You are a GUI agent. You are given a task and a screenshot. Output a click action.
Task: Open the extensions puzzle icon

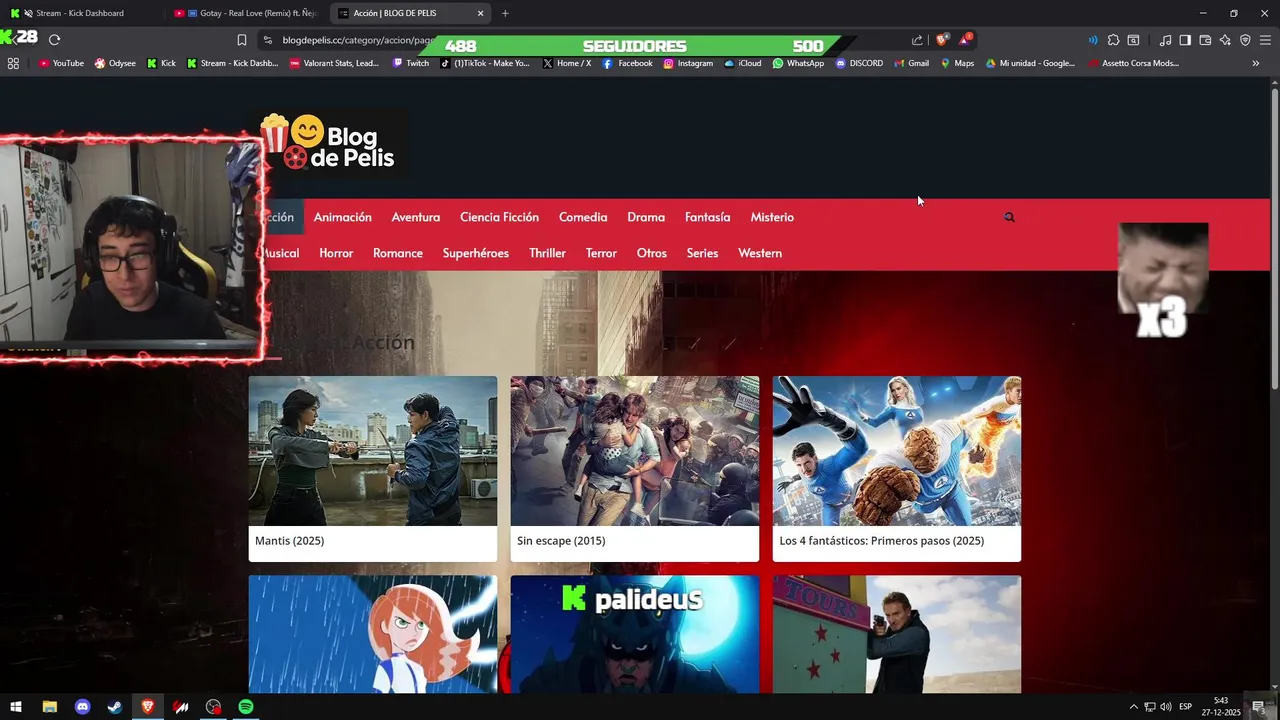coord(1113,40)
